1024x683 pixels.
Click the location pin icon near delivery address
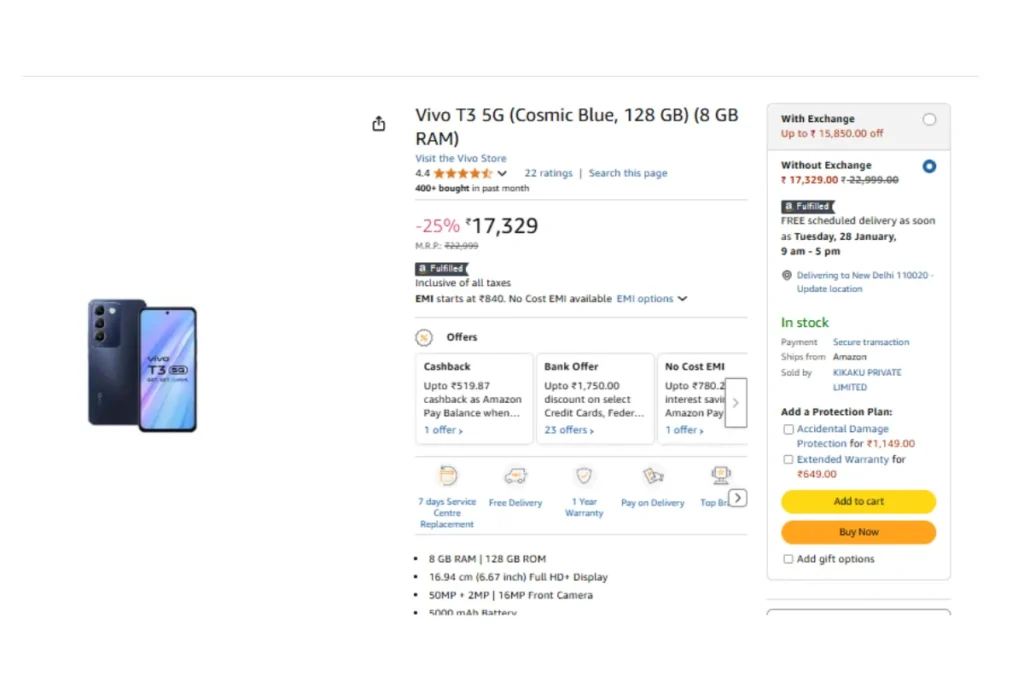click(787, 276)
